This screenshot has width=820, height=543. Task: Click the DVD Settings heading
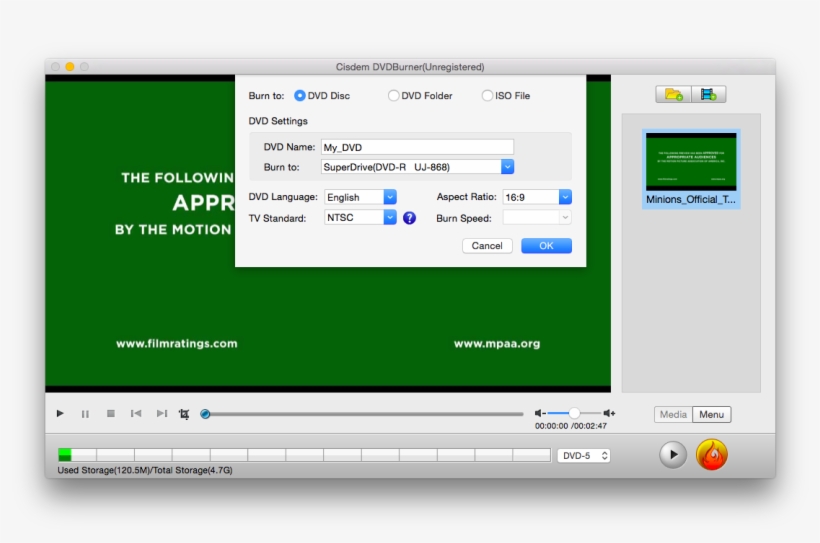278,121
